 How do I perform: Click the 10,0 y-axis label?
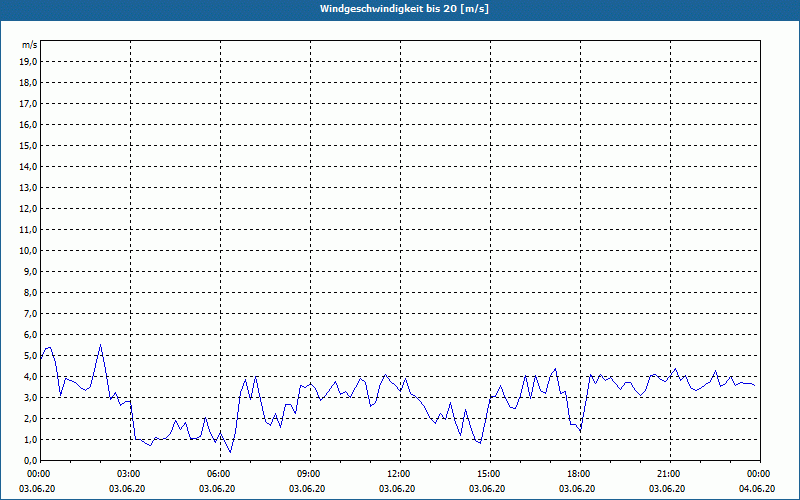(28, 251)
